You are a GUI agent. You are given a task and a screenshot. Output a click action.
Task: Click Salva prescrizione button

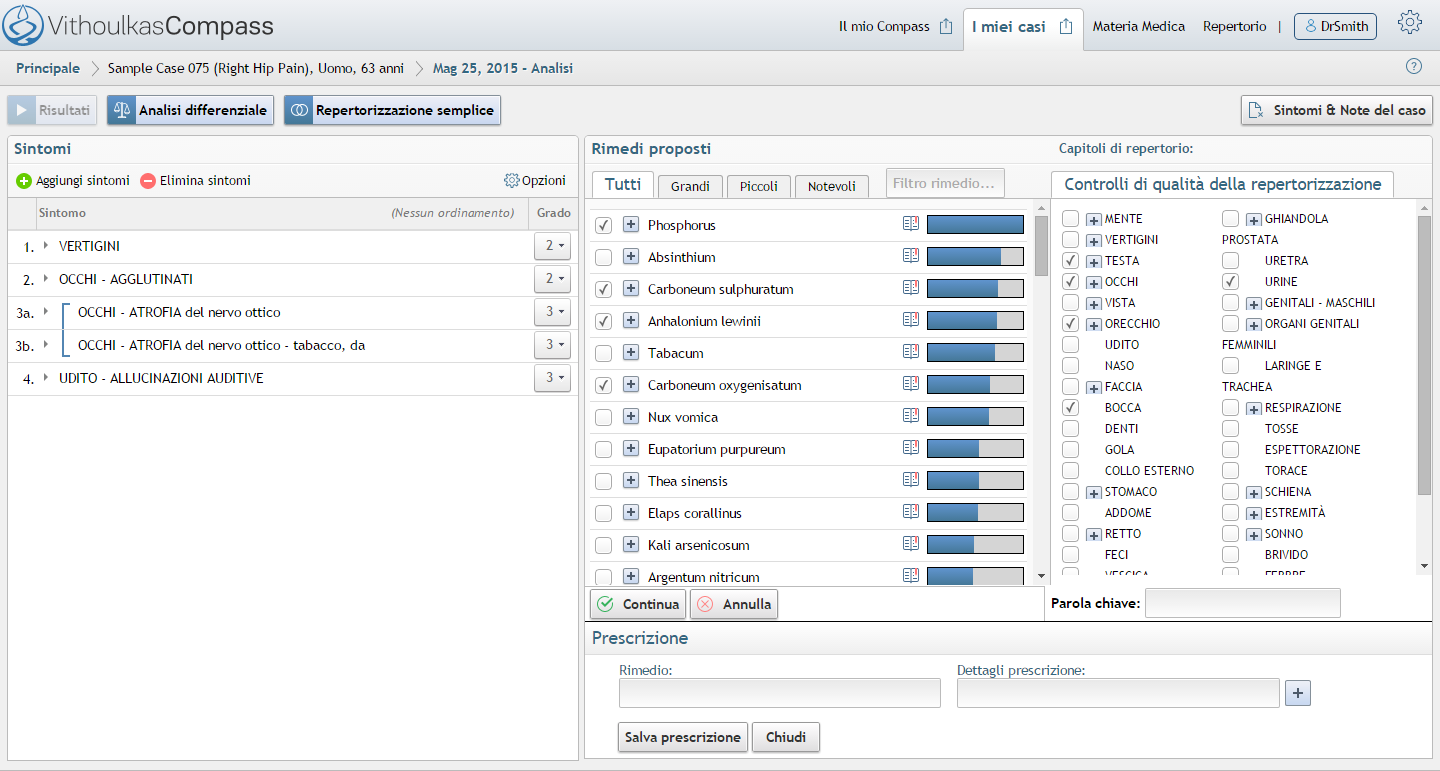pyautogui.click(x=683, y=737)
